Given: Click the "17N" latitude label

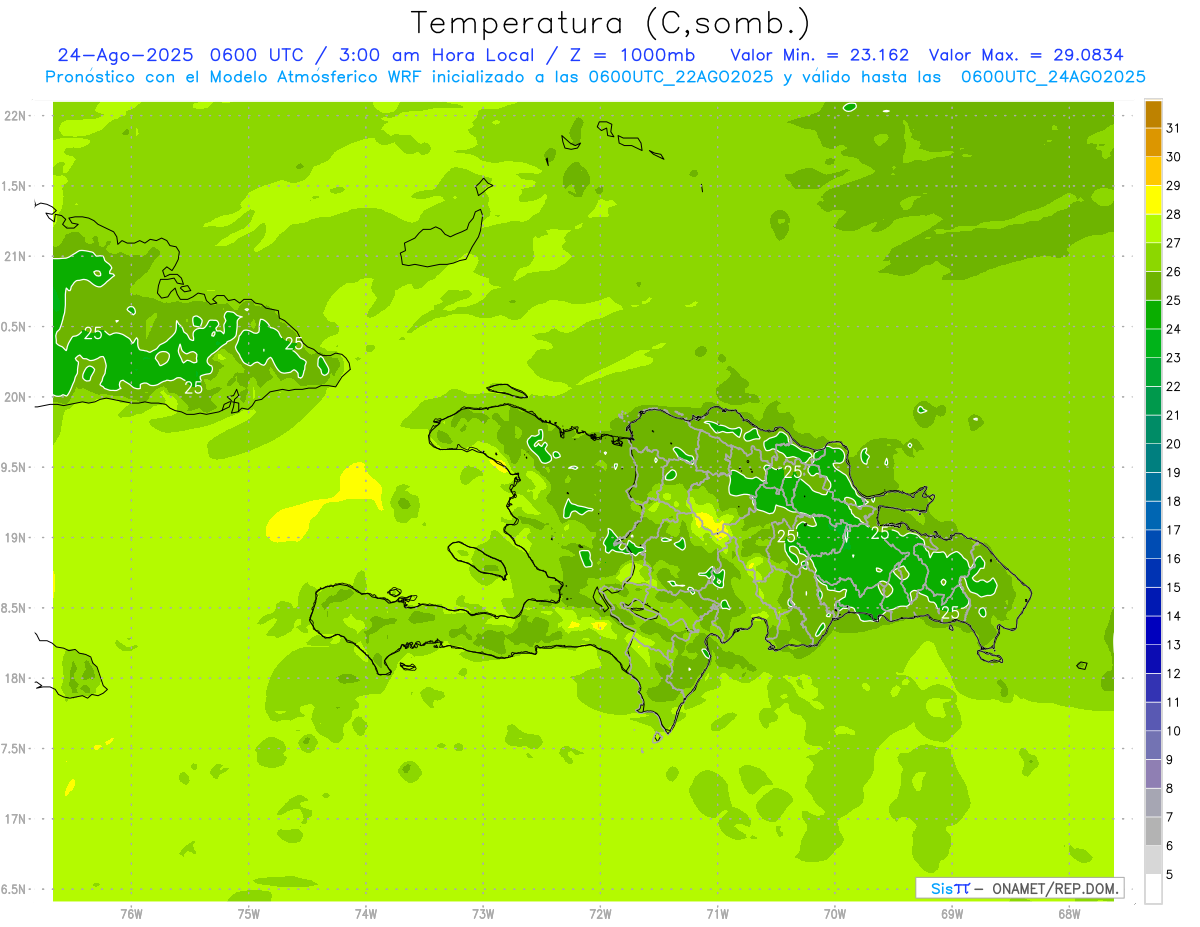Looking at the screenshot, I should pyautogui.click(x=14, y=819).
